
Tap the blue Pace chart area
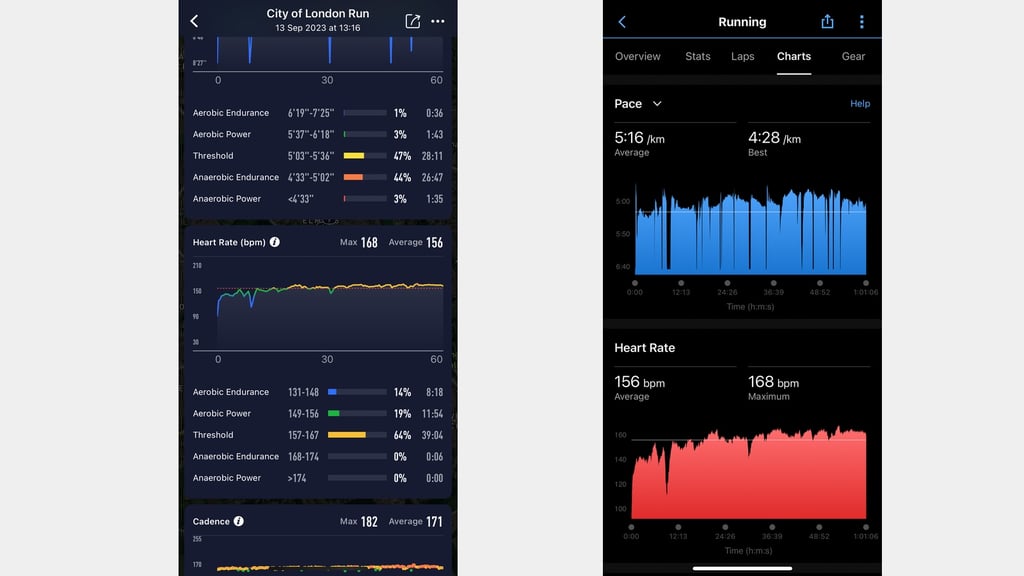[x=750, y=230]
